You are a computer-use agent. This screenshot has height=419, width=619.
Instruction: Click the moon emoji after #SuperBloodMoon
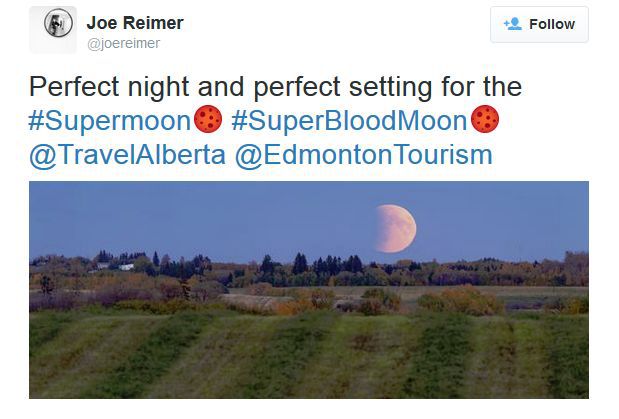pyautogui.click(x=485, y=121)
